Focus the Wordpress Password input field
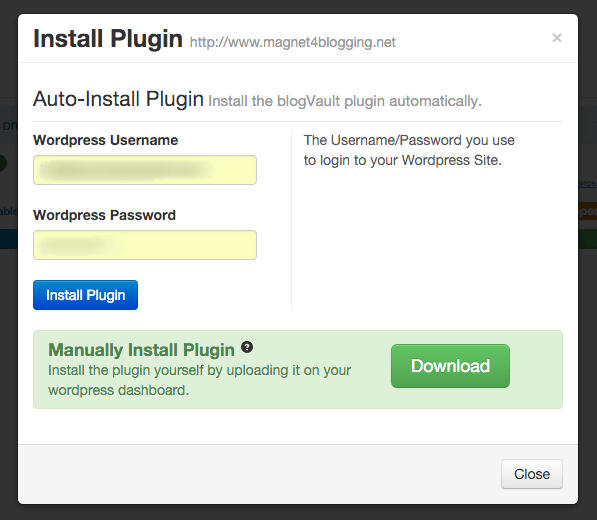Viewport: 597px width, 520px height. point(145,245)
